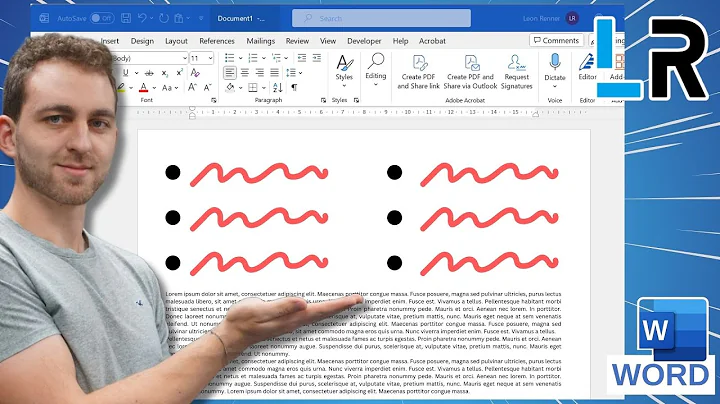Image resolution: width=720 pixels, height=404 pixels.
Task: Select Align Right
Action: tap(259, 73)
